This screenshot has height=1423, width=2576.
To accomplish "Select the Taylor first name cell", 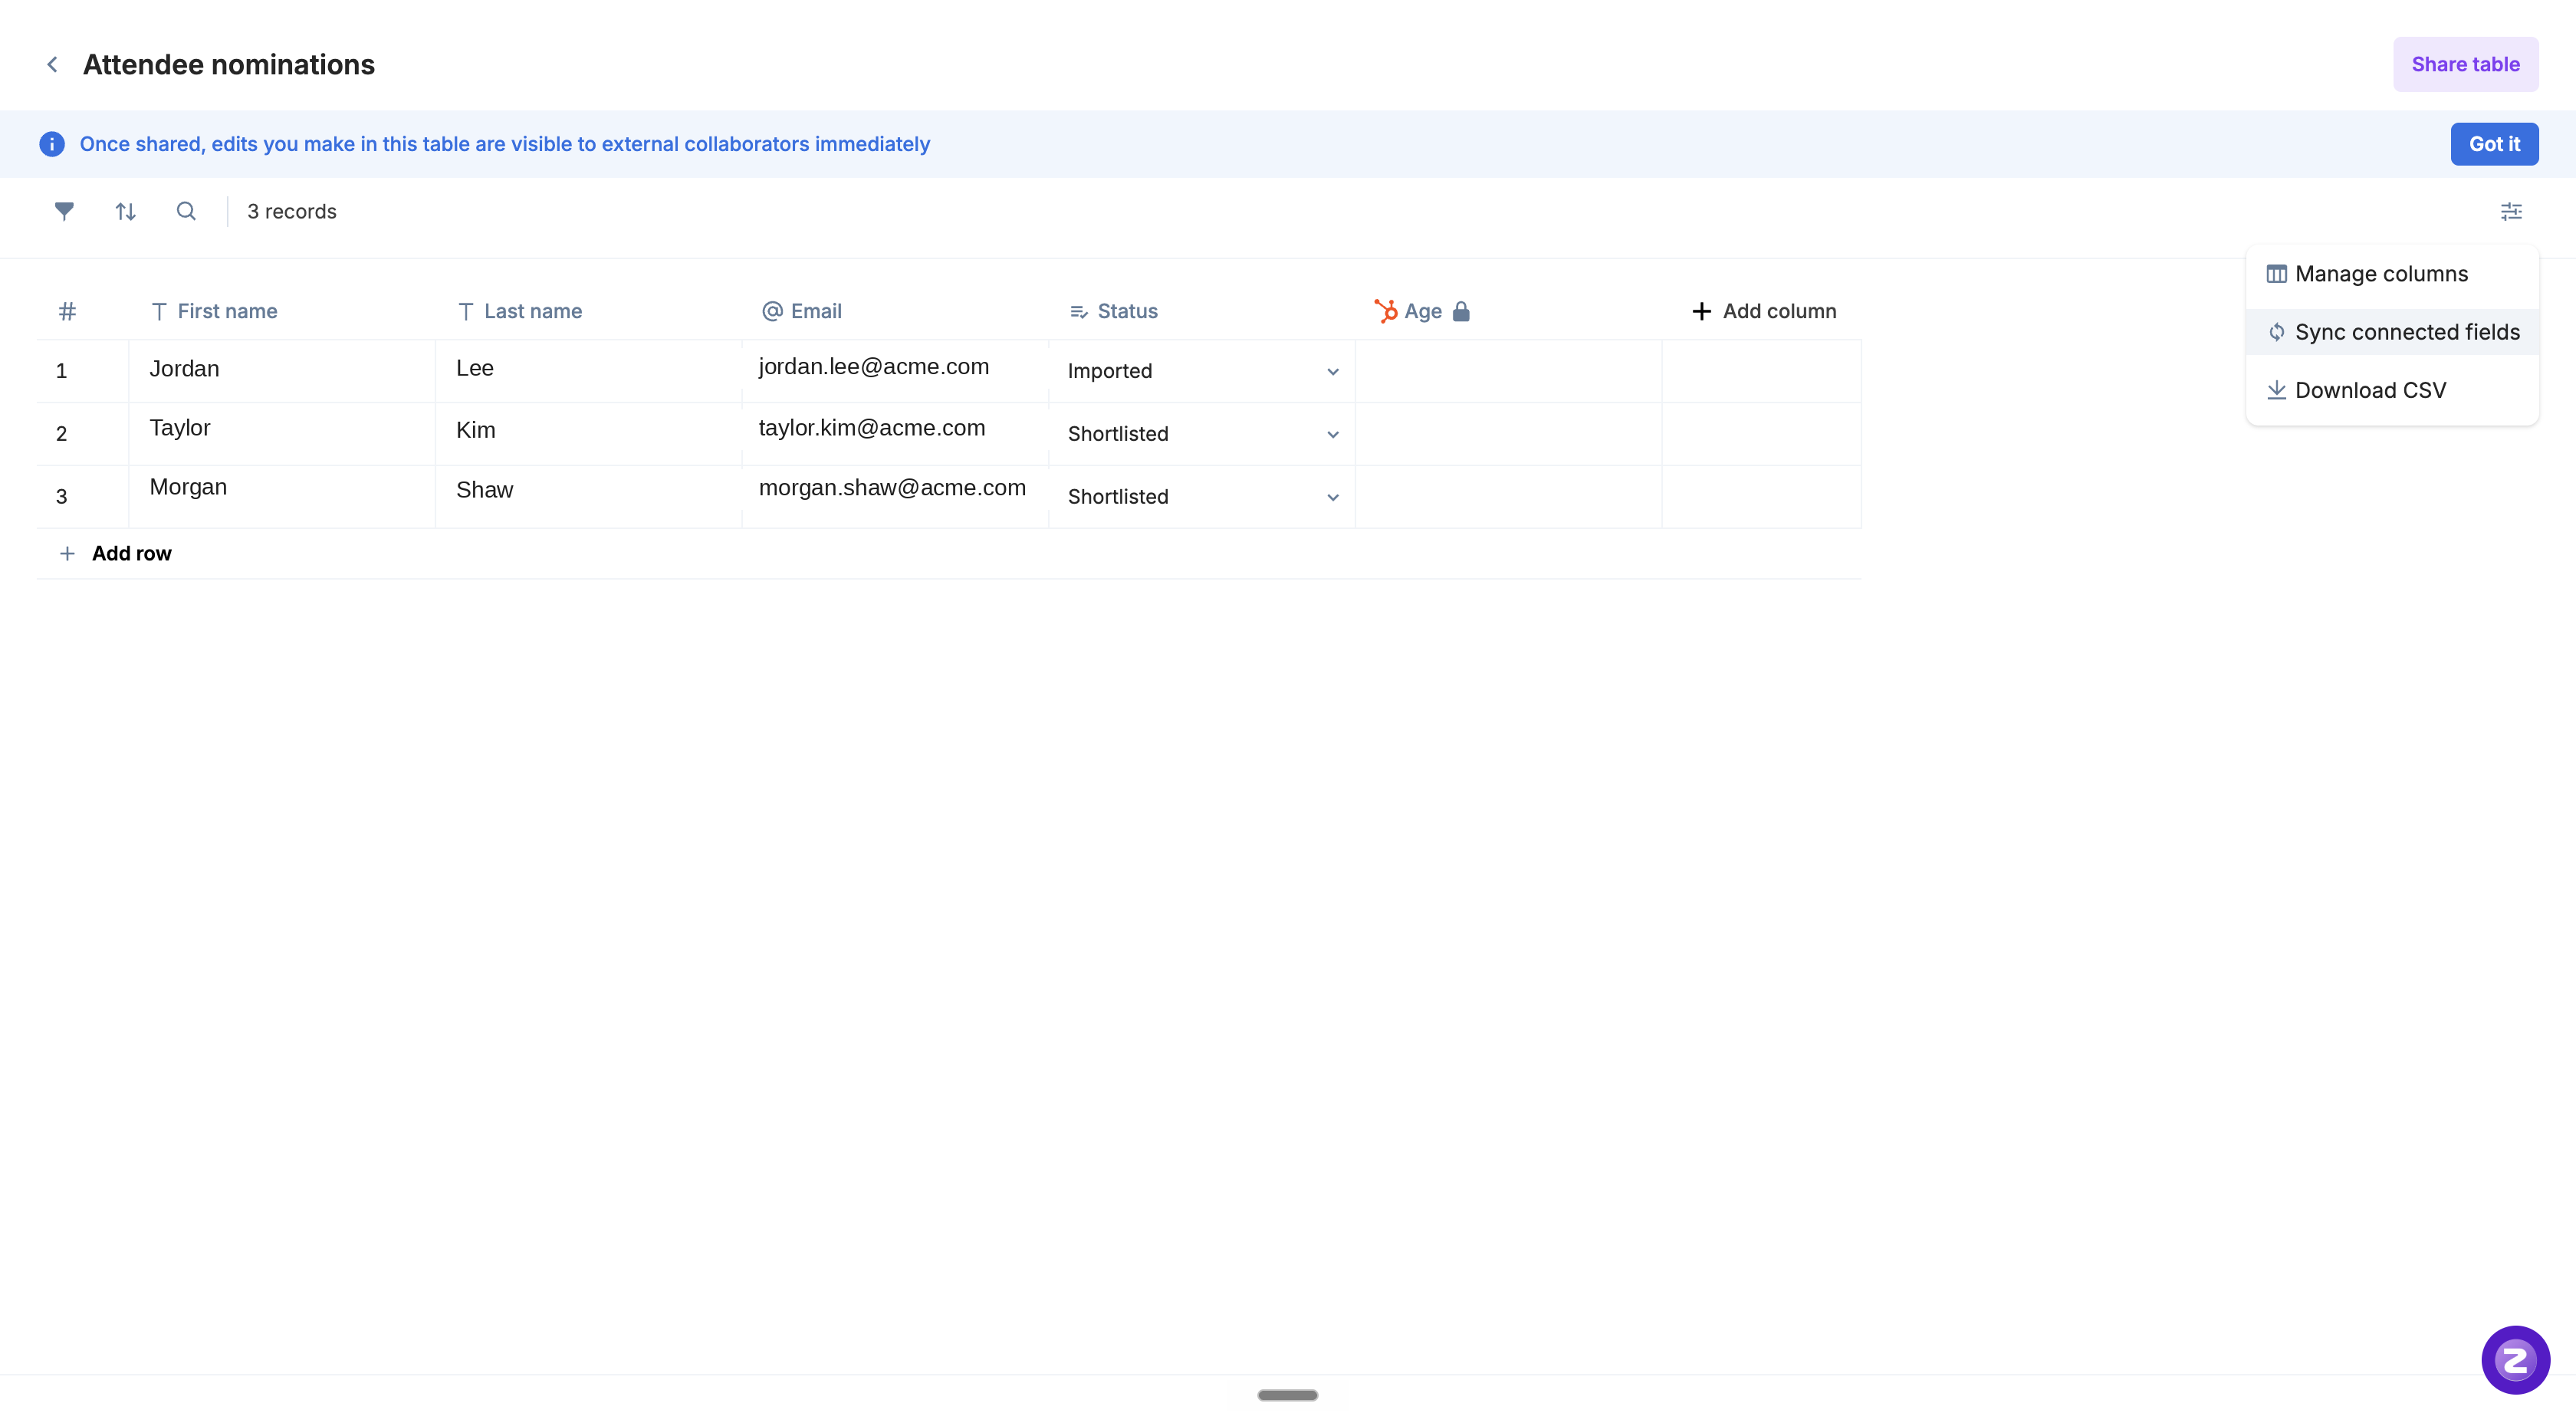I will pyautogui.click(x=282, y=434).
